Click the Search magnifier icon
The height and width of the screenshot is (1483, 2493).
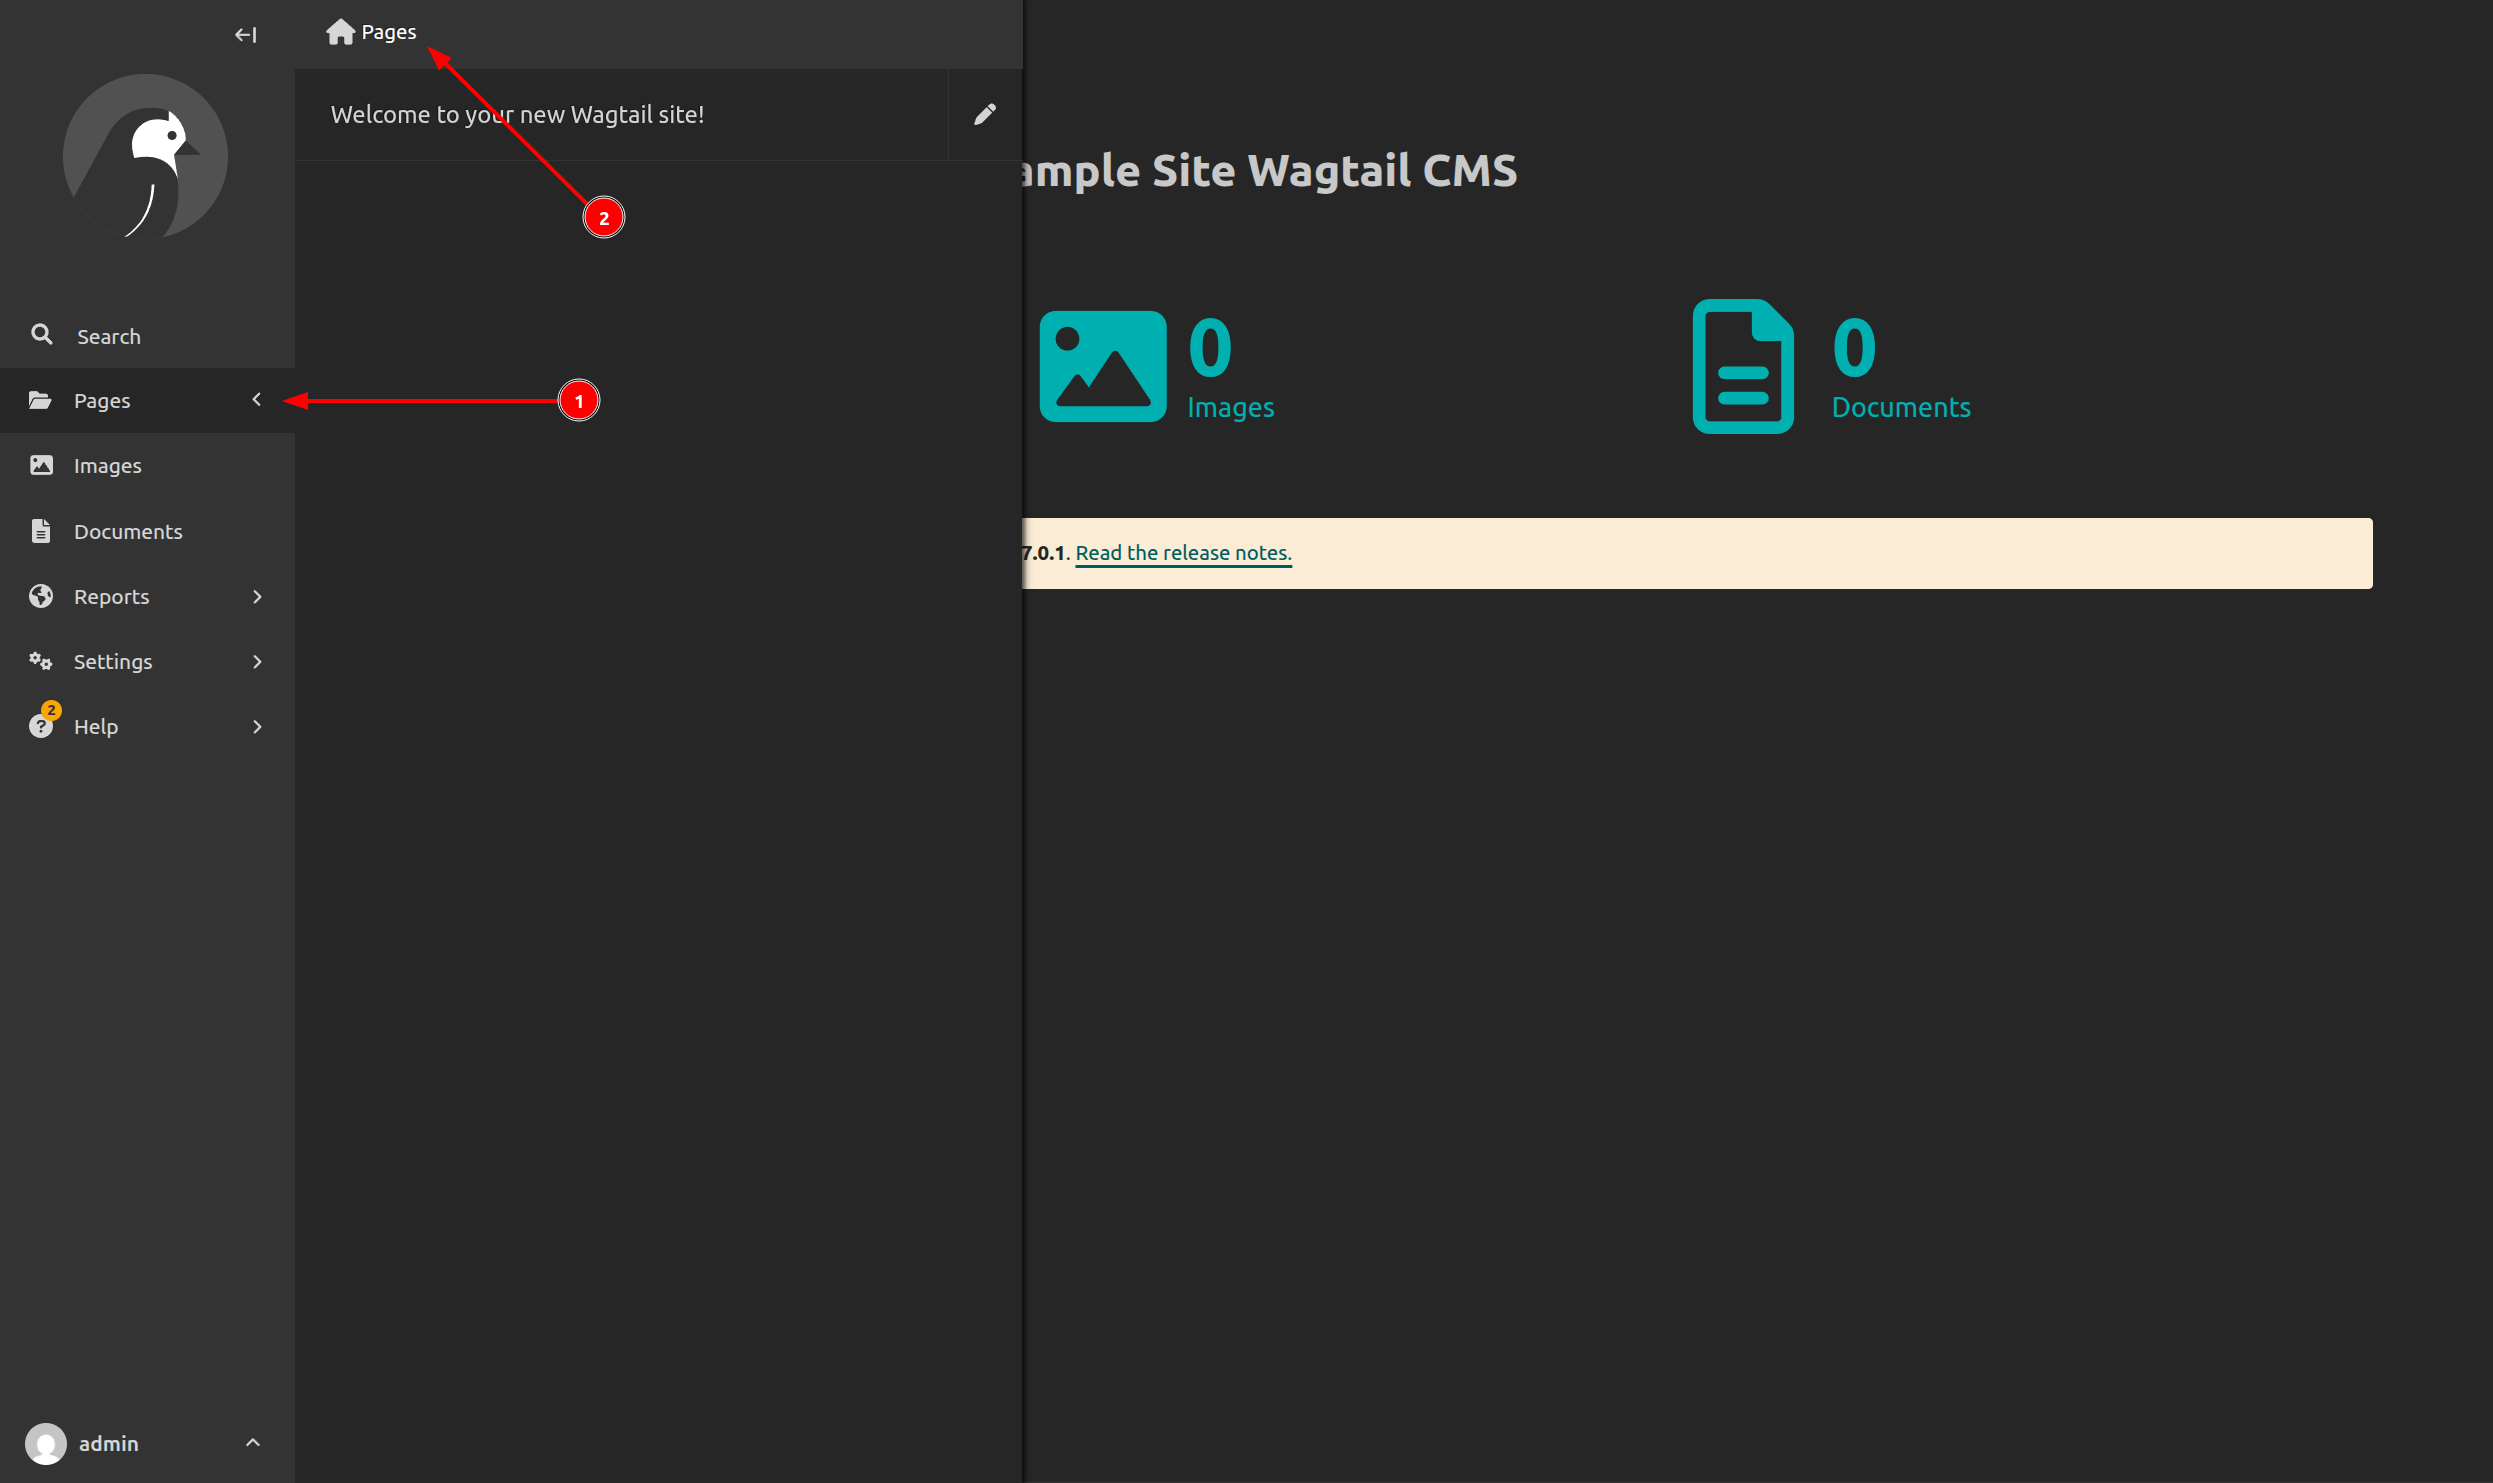tap(41, 335)
